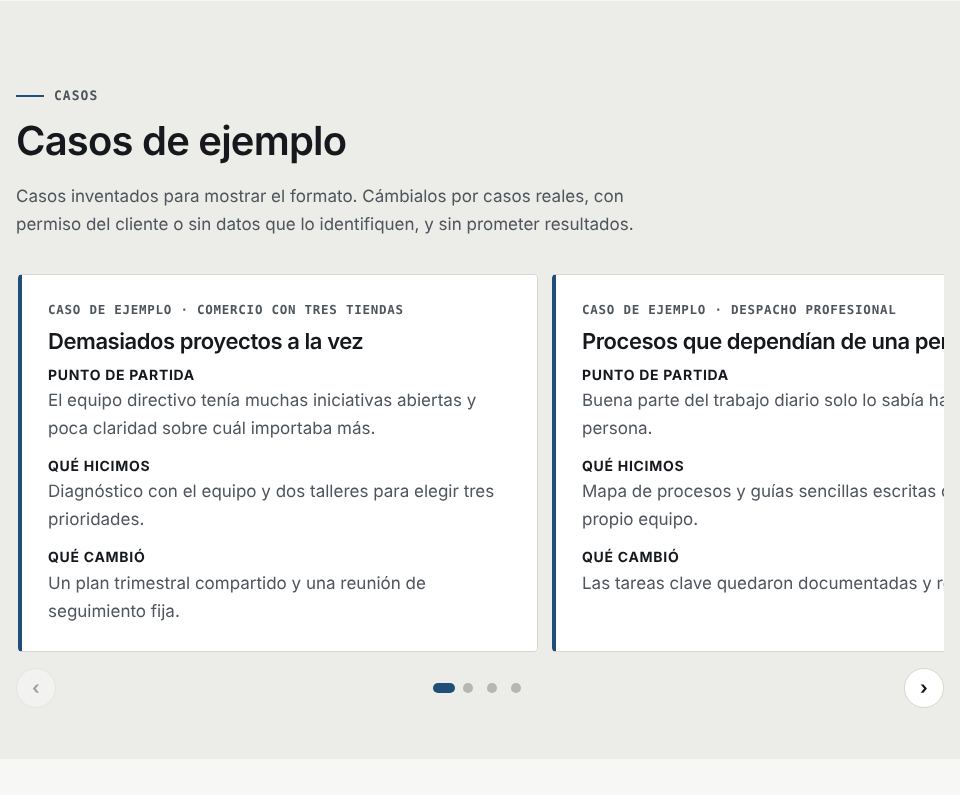The image size is (960, 795).
Task: Select the fourth carousel dot
Action: point(516,688)
